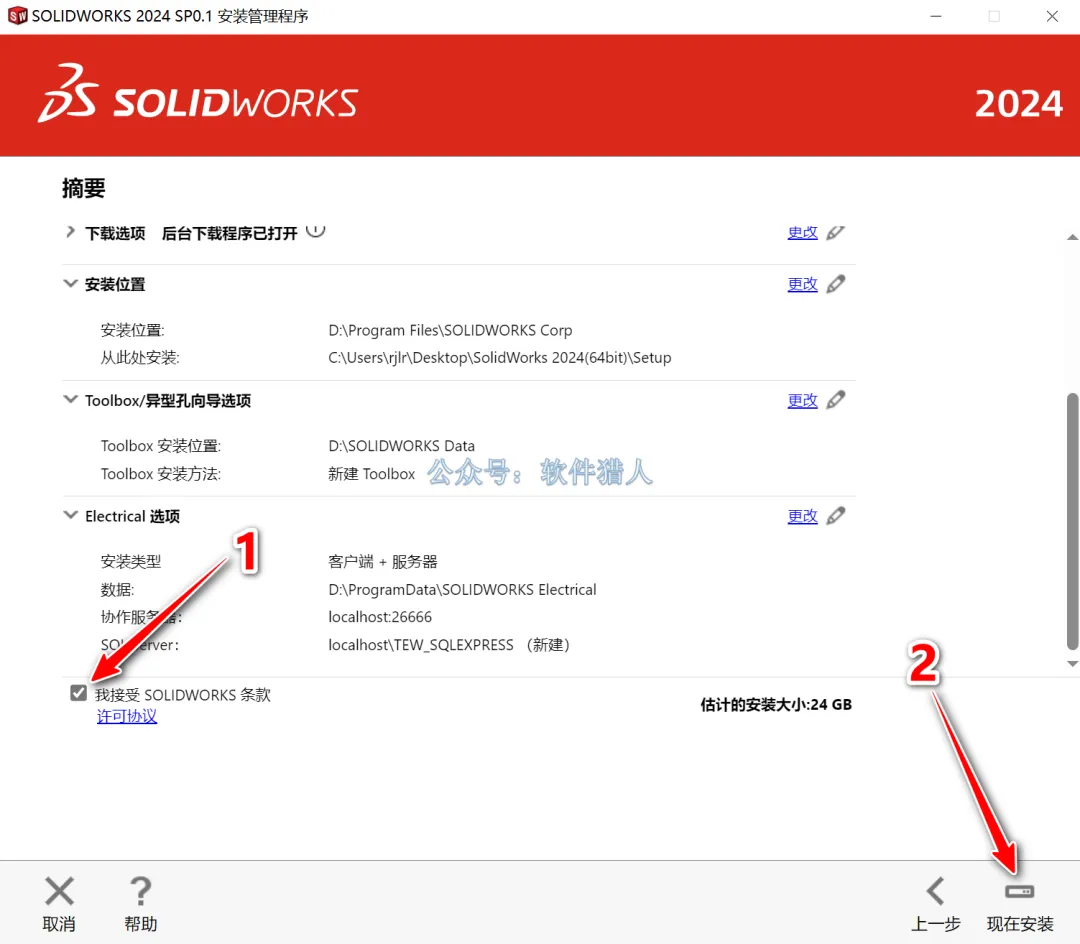Click the scrollbar up arrow

pyautogui.click(x=1072, y=237)
